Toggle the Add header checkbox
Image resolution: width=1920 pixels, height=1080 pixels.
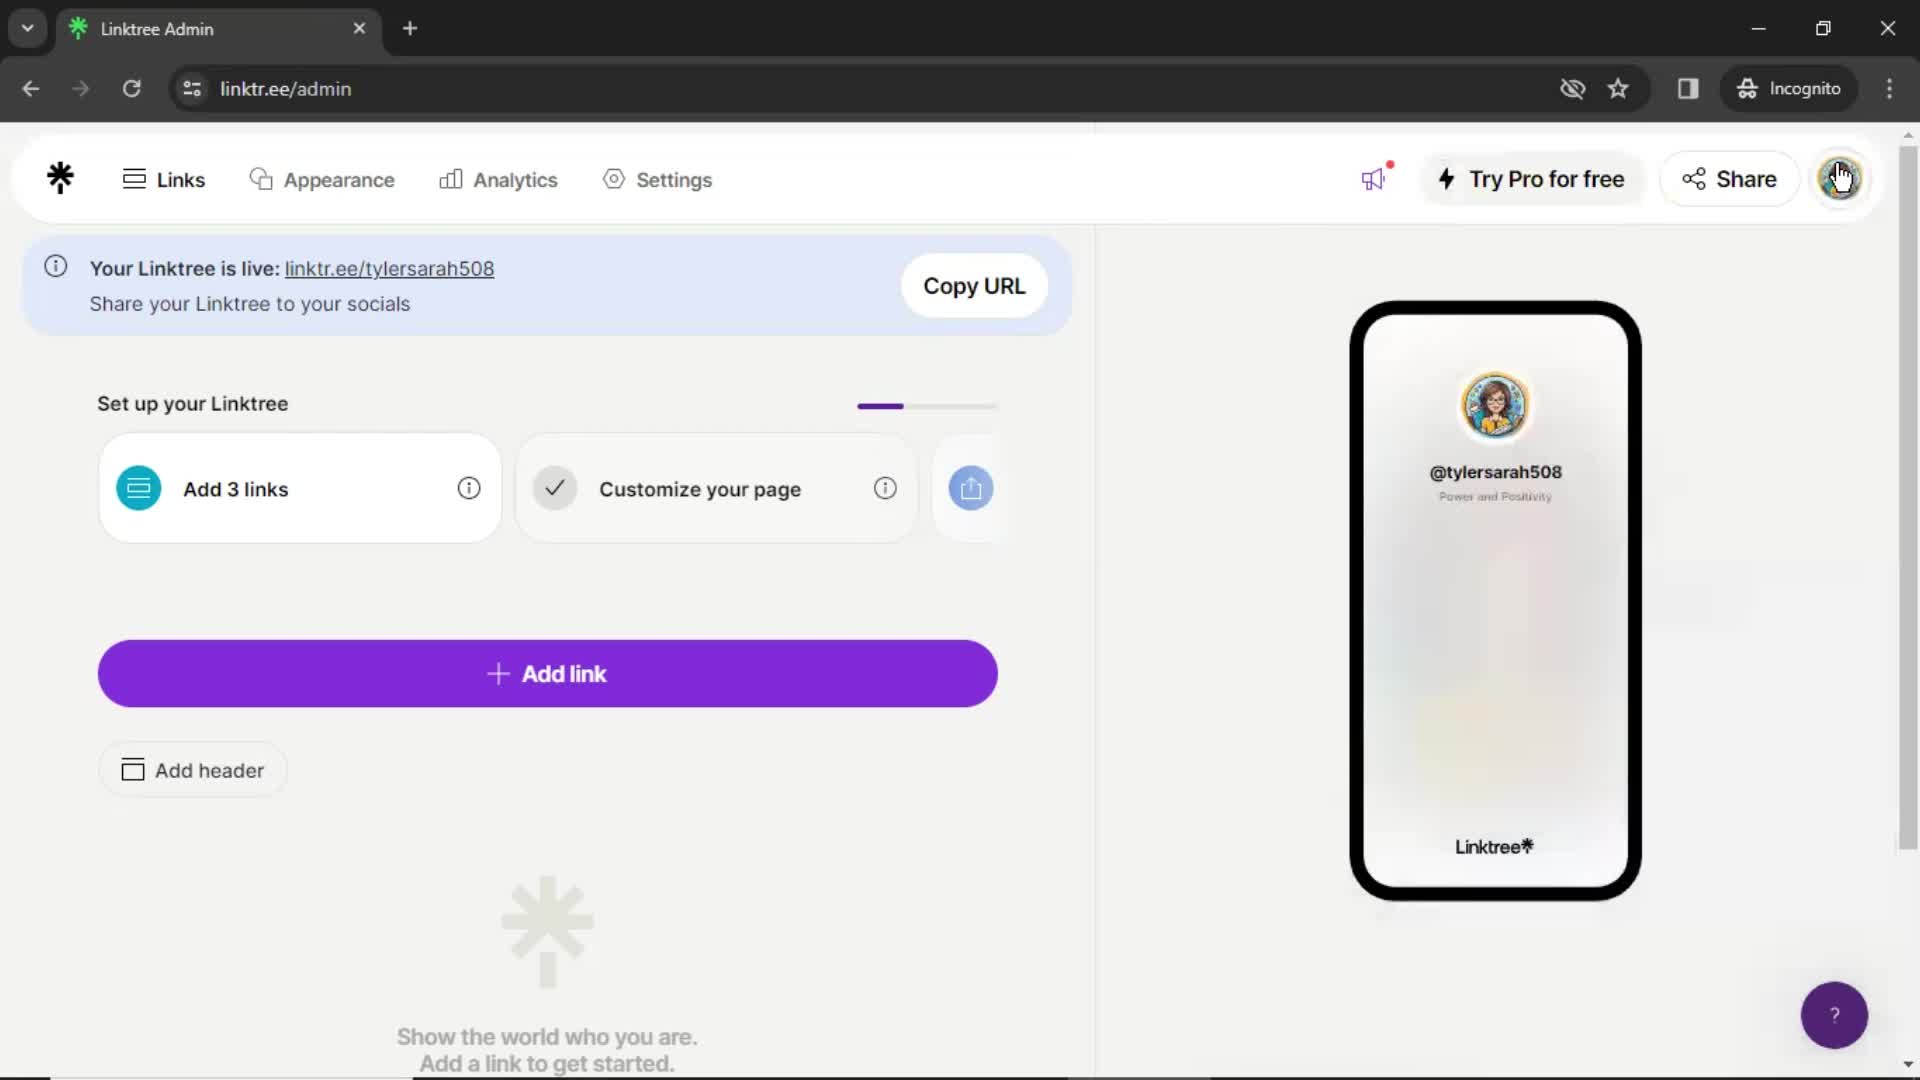point(133,770)
